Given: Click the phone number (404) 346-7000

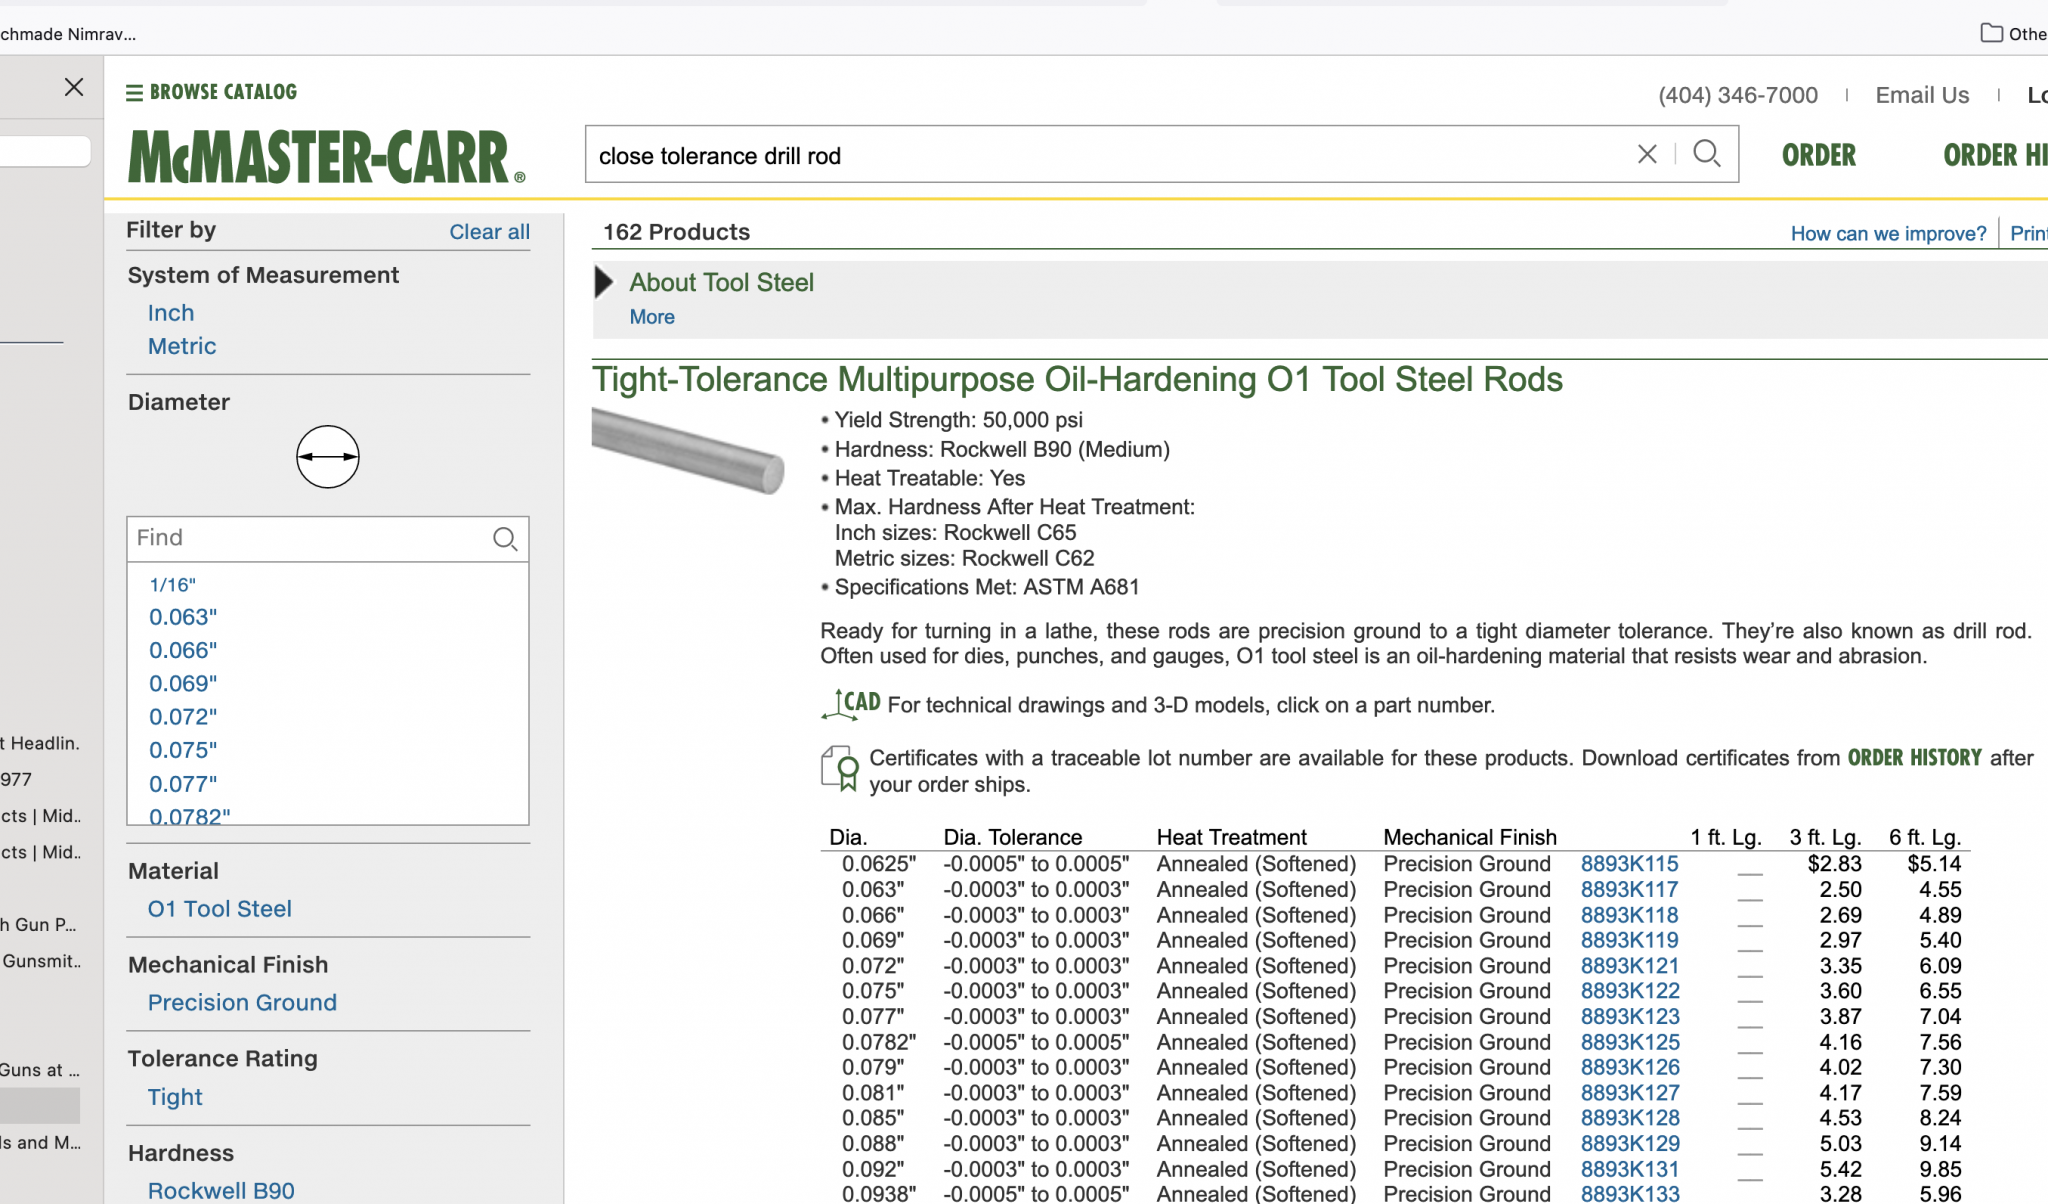Looking at the screenshot, I should click(1738, 95).
